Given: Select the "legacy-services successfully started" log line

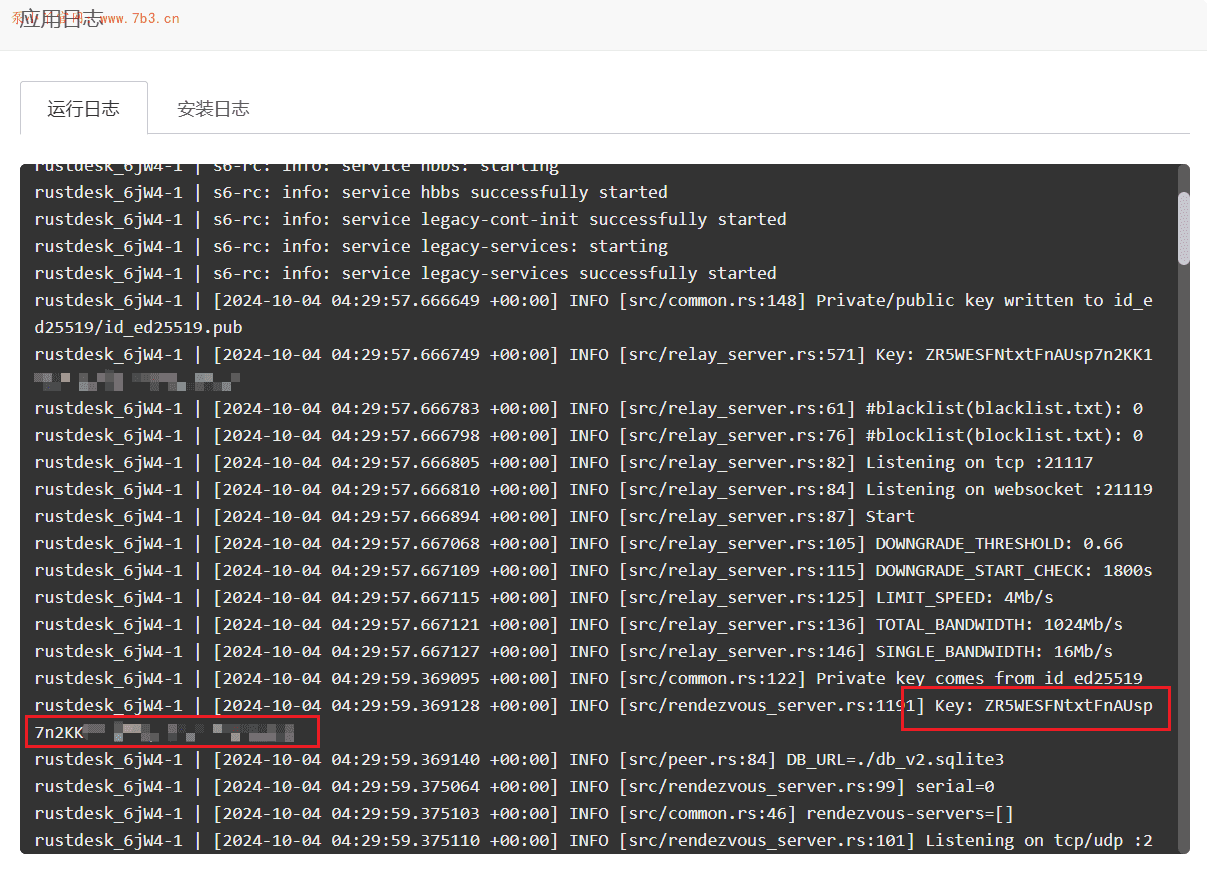Looking at the screenshot, I should (405, 273).
